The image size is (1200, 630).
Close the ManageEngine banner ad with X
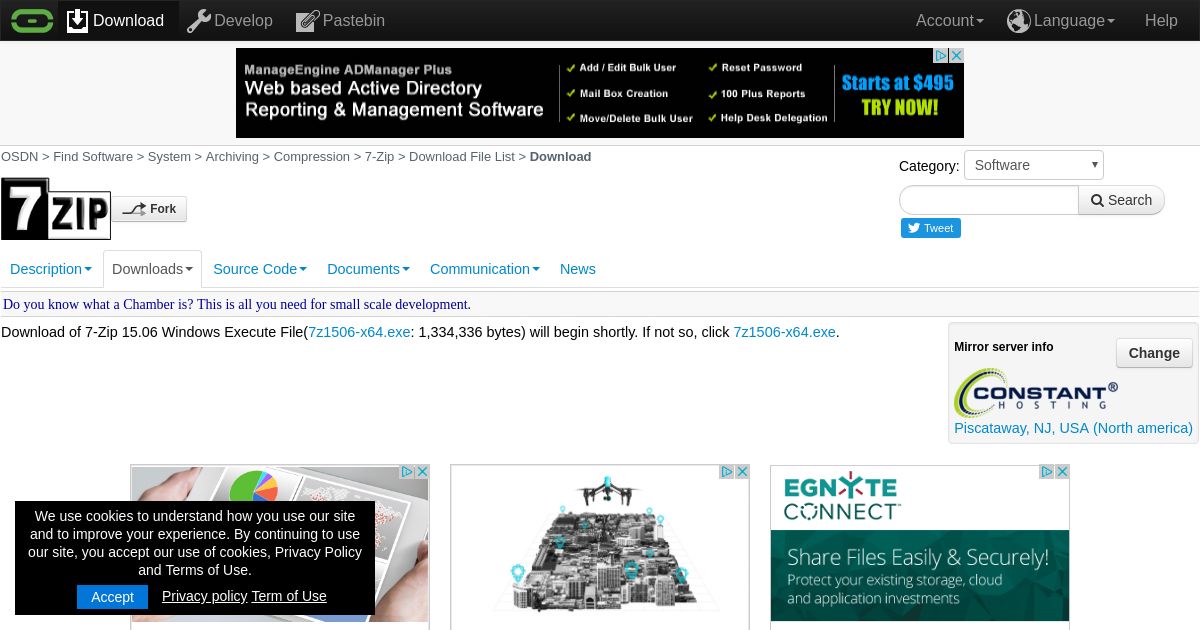point(957,56)
